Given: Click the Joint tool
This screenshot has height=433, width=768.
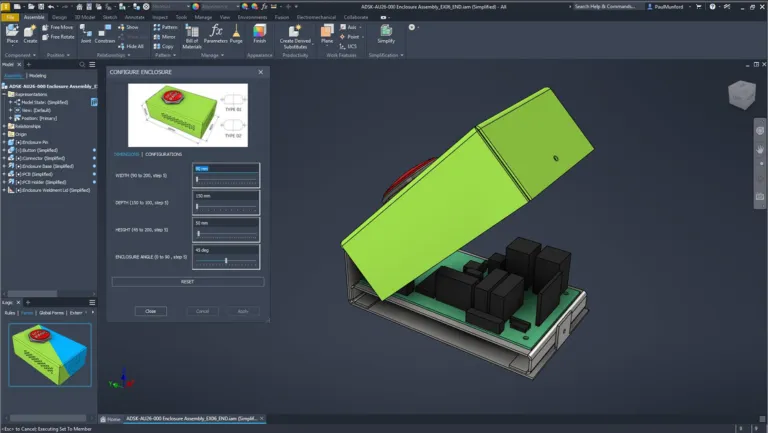Looking at the screenshot, I should click(x=86, y=34).
